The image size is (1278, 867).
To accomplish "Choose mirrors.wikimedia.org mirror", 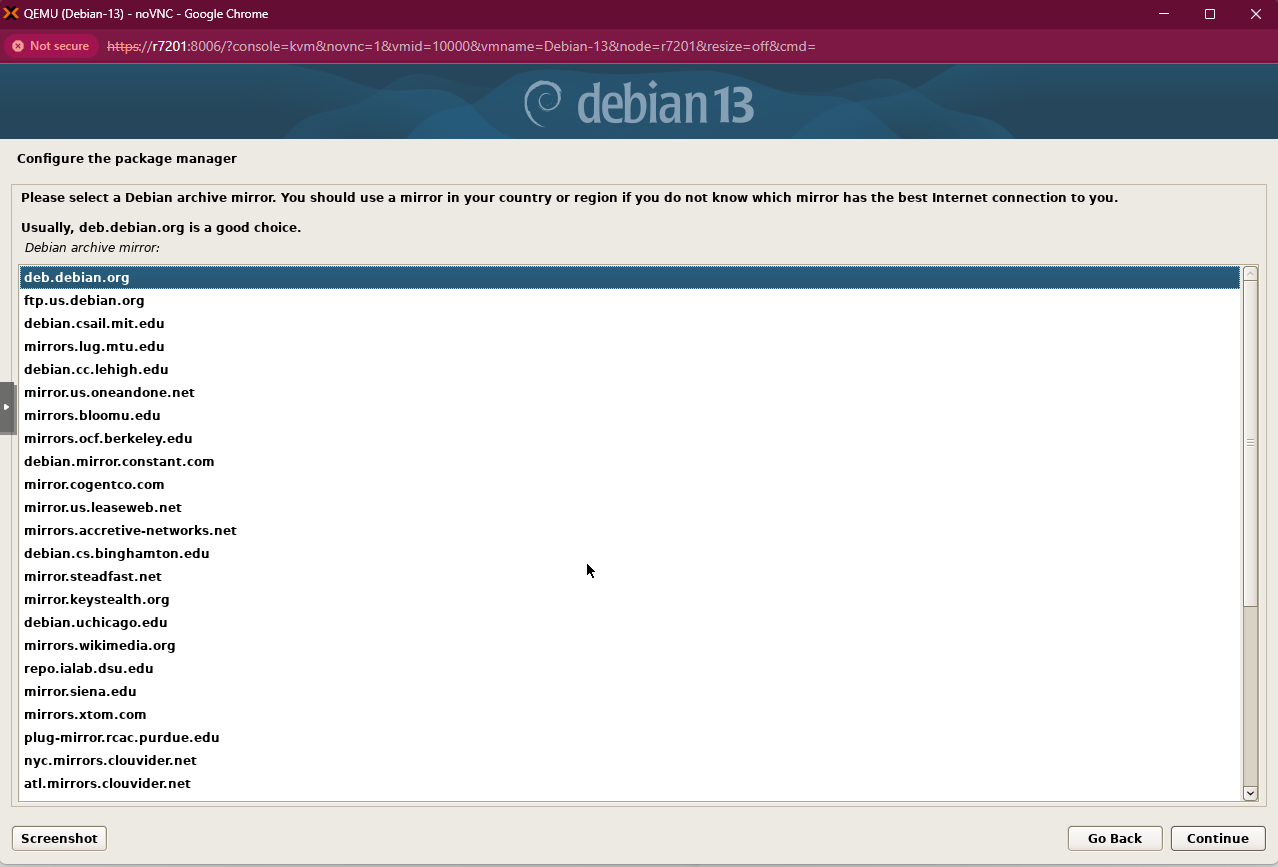I will pyautogui.click(x=100, y=645).
